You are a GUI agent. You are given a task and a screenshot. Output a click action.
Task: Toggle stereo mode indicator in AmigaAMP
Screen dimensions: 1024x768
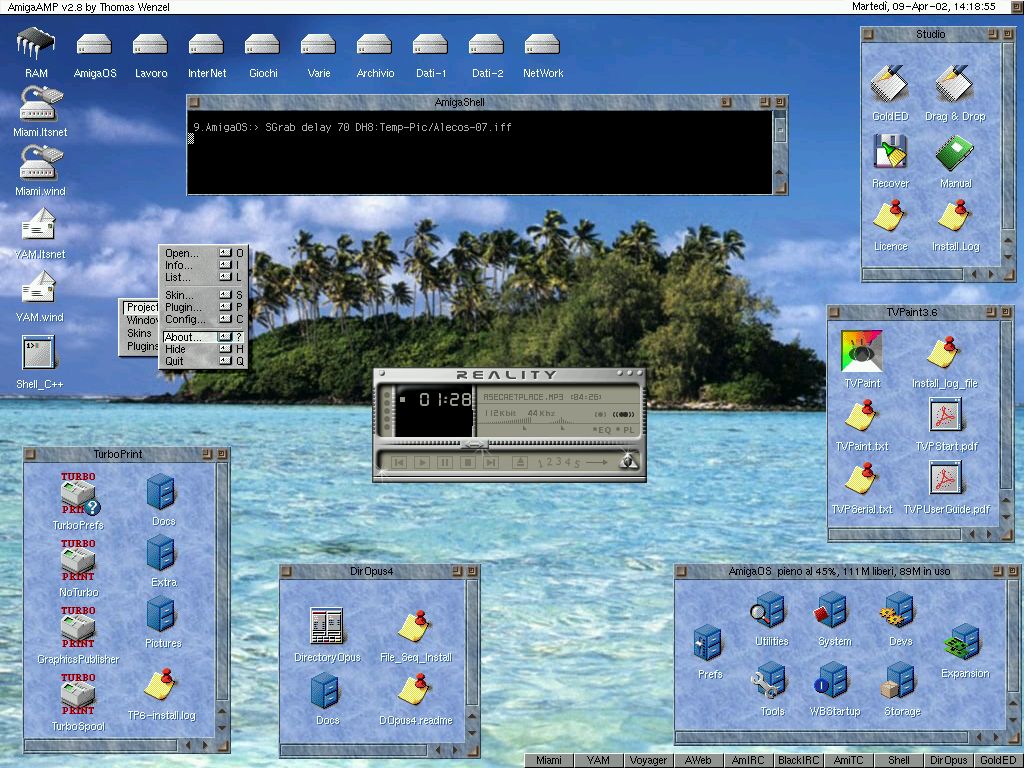[x=625, y=414]
